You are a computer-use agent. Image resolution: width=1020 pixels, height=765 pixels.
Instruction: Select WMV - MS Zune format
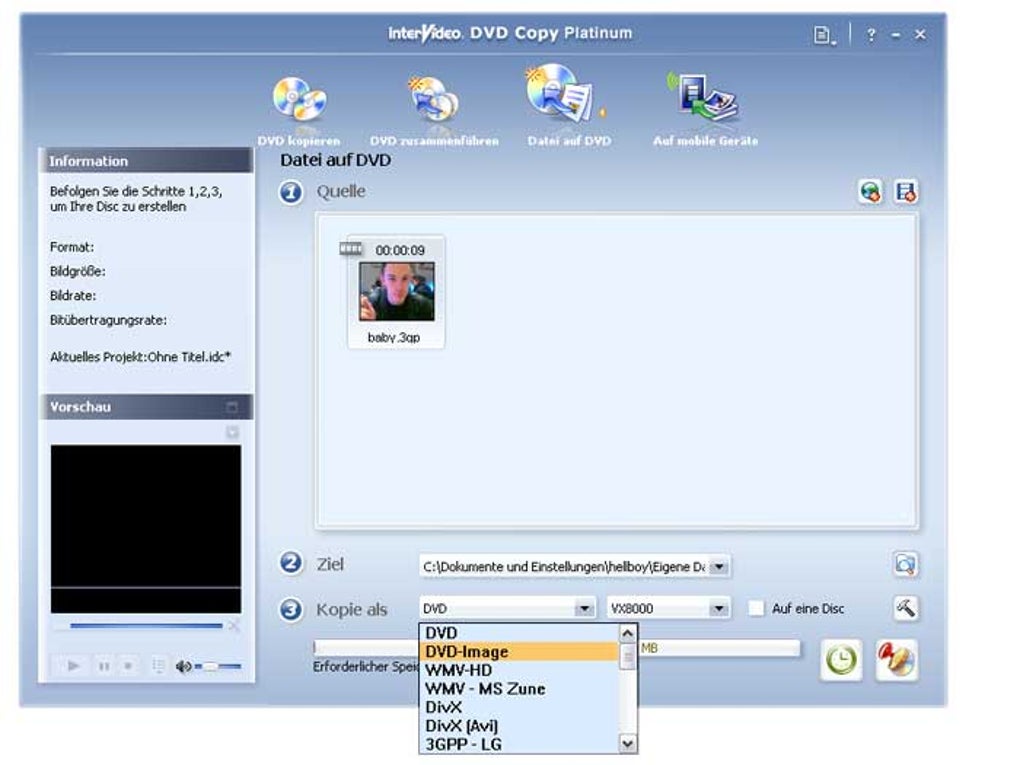(519, 689)
